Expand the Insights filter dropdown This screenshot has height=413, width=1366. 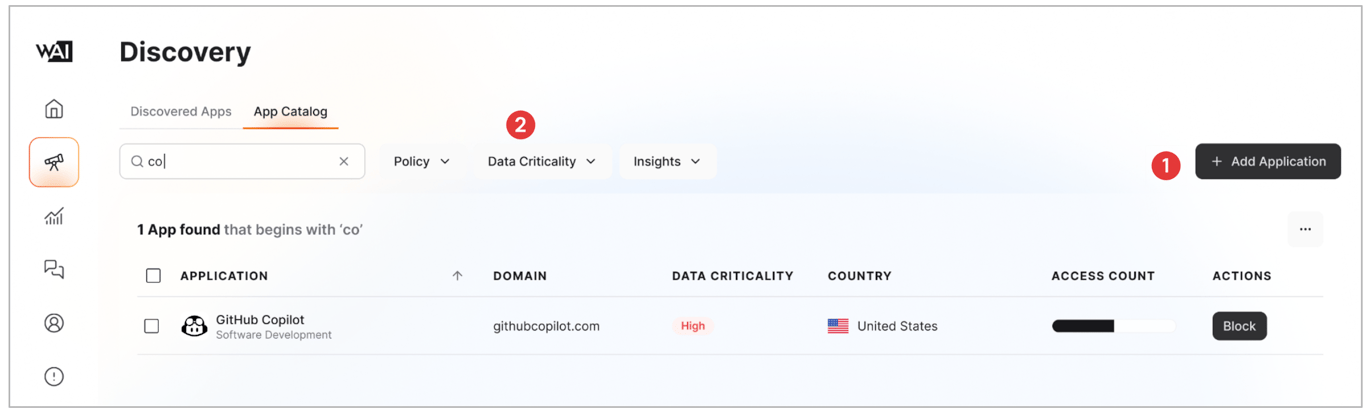coord(667,161)
